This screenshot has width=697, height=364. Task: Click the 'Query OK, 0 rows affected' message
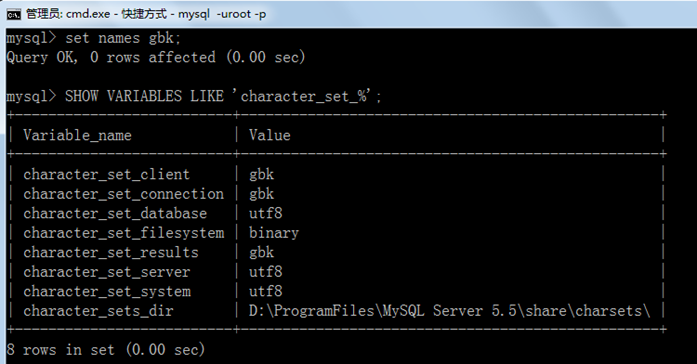point(111,57)
